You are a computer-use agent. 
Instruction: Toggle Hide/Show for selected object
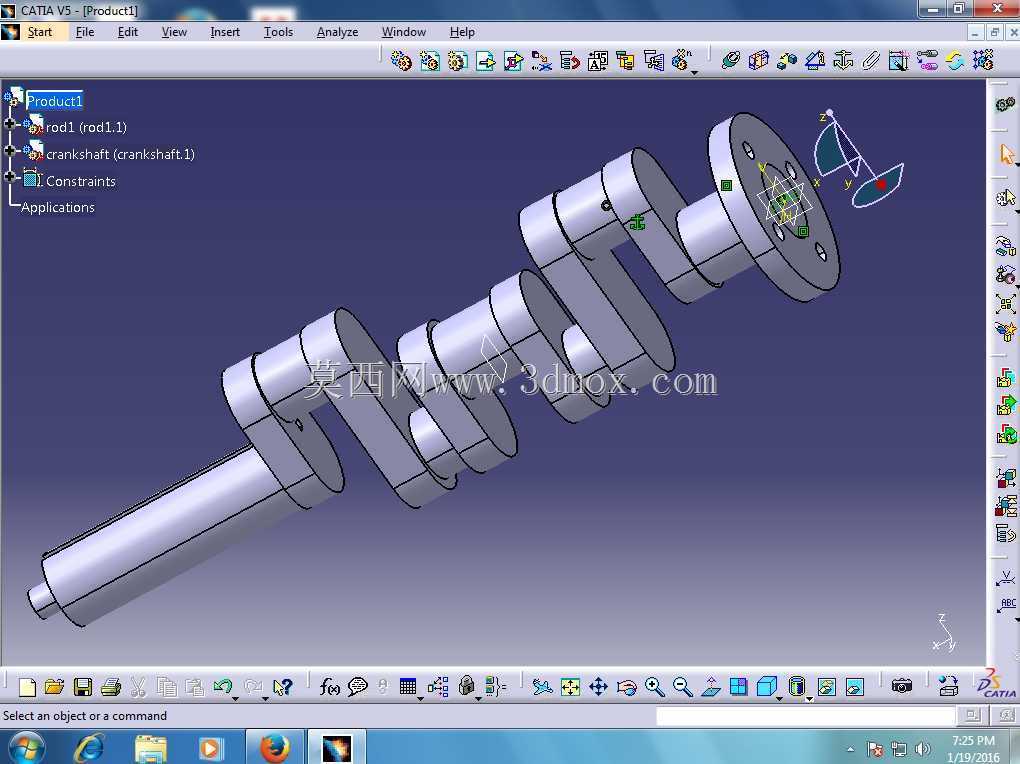827,687
